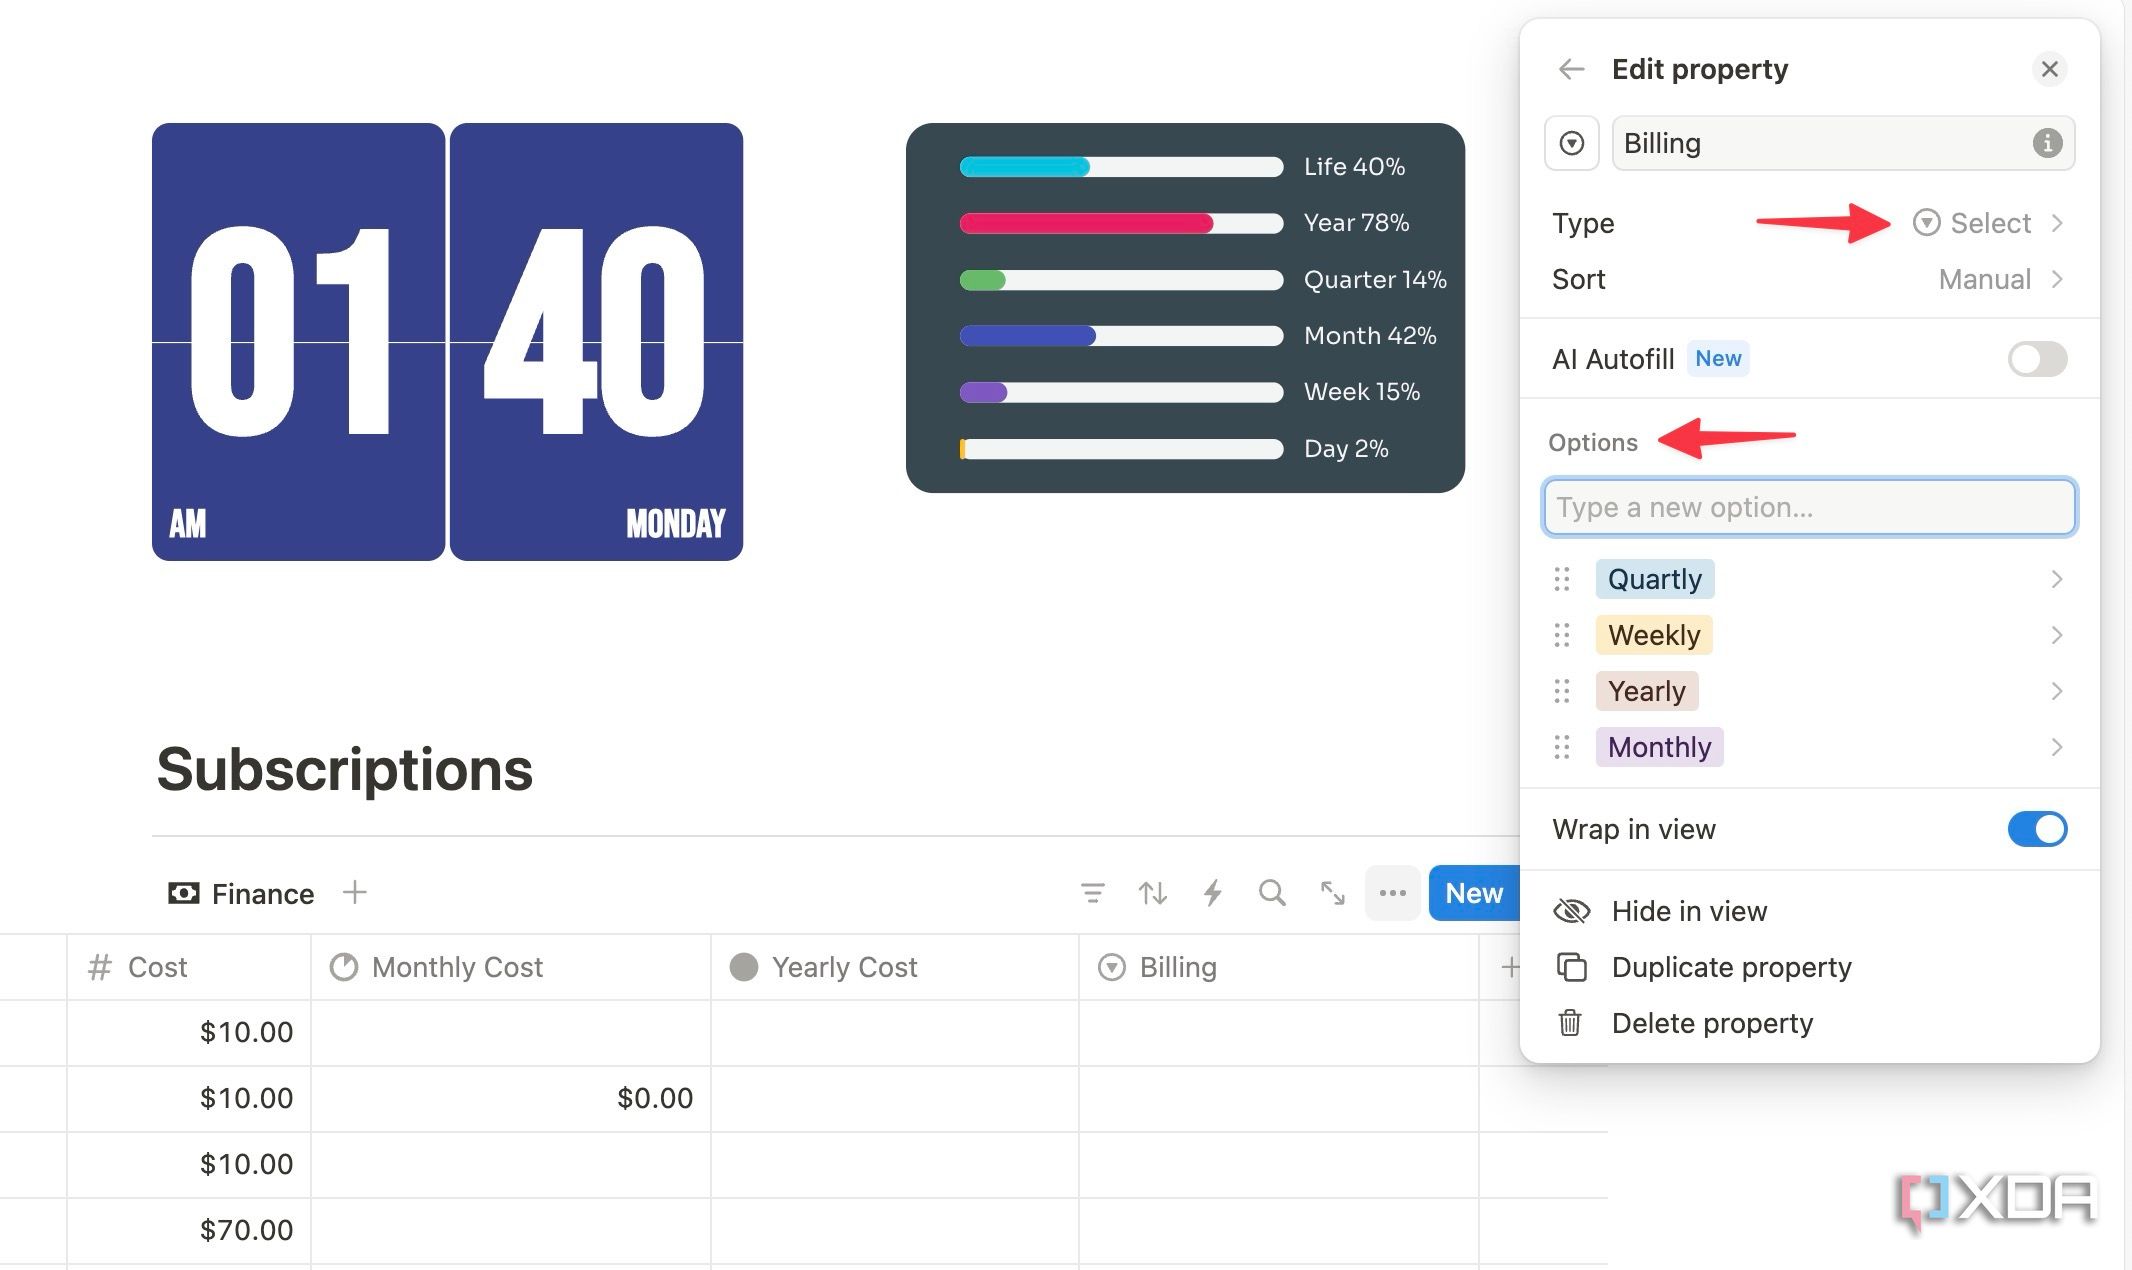Choose Duplicate property
Viewport: 2132px width, 1270px height.
pos(1731,967)
